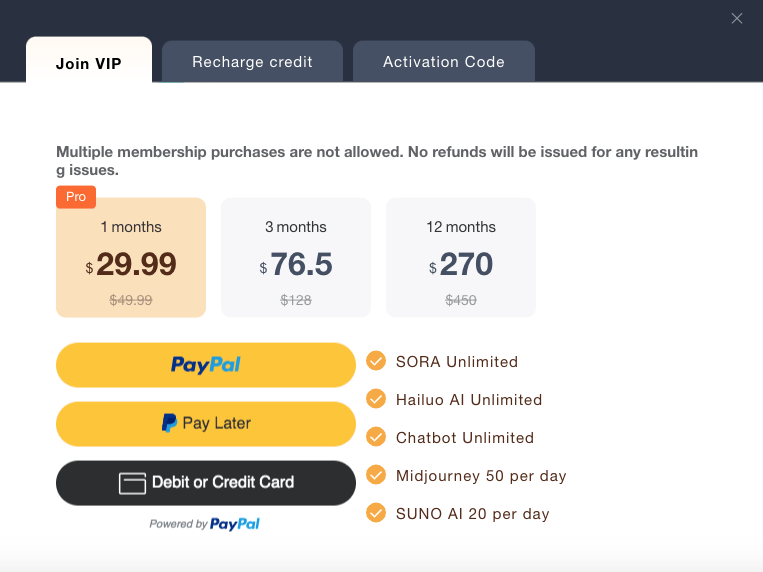This screenshot has width=763, height=572.
Task: Click the orange Pro badge
Action: pos(76,197)
